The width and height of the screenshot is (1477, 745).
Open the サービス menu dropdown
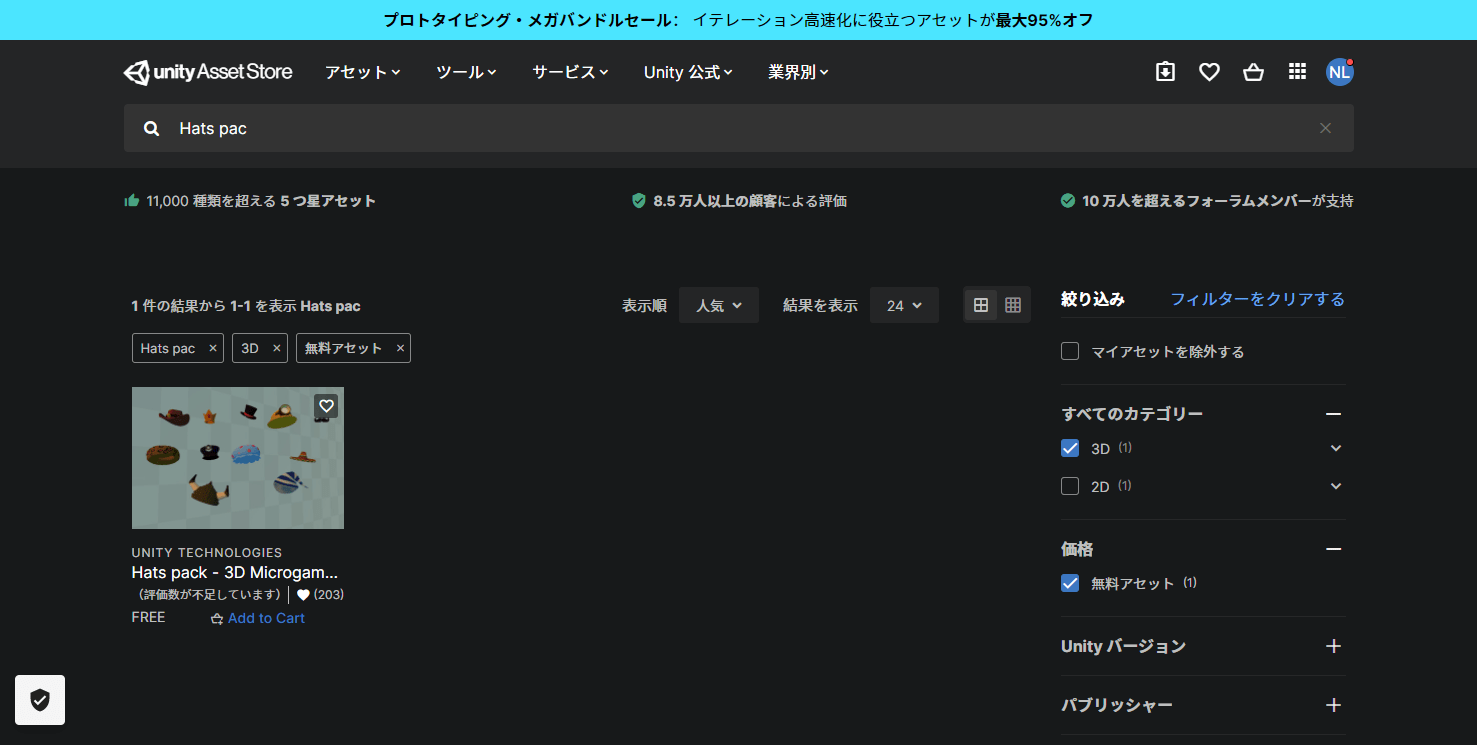click(x=570, y=72)
